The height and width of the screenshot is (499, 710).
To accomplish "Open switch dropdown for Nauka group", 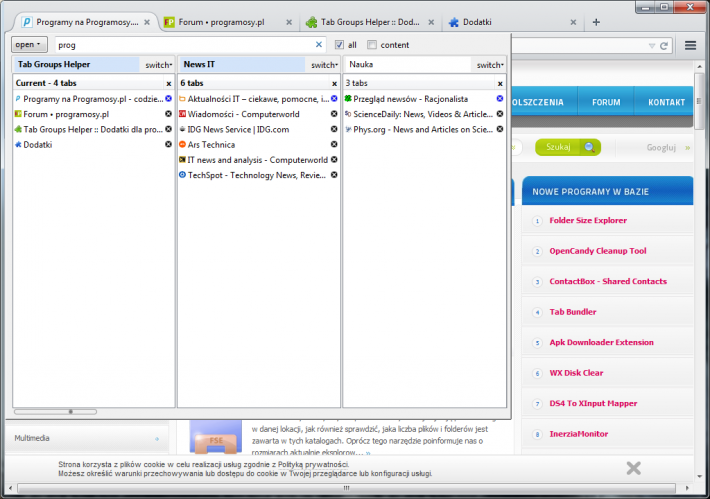I will [490, 65].
